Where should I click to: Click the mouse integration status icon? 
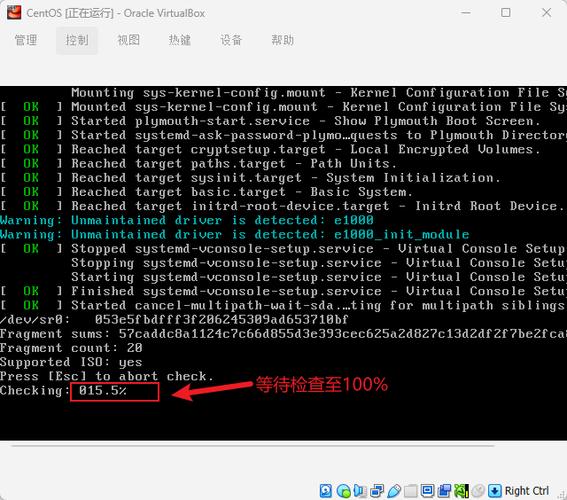[478, 491]
